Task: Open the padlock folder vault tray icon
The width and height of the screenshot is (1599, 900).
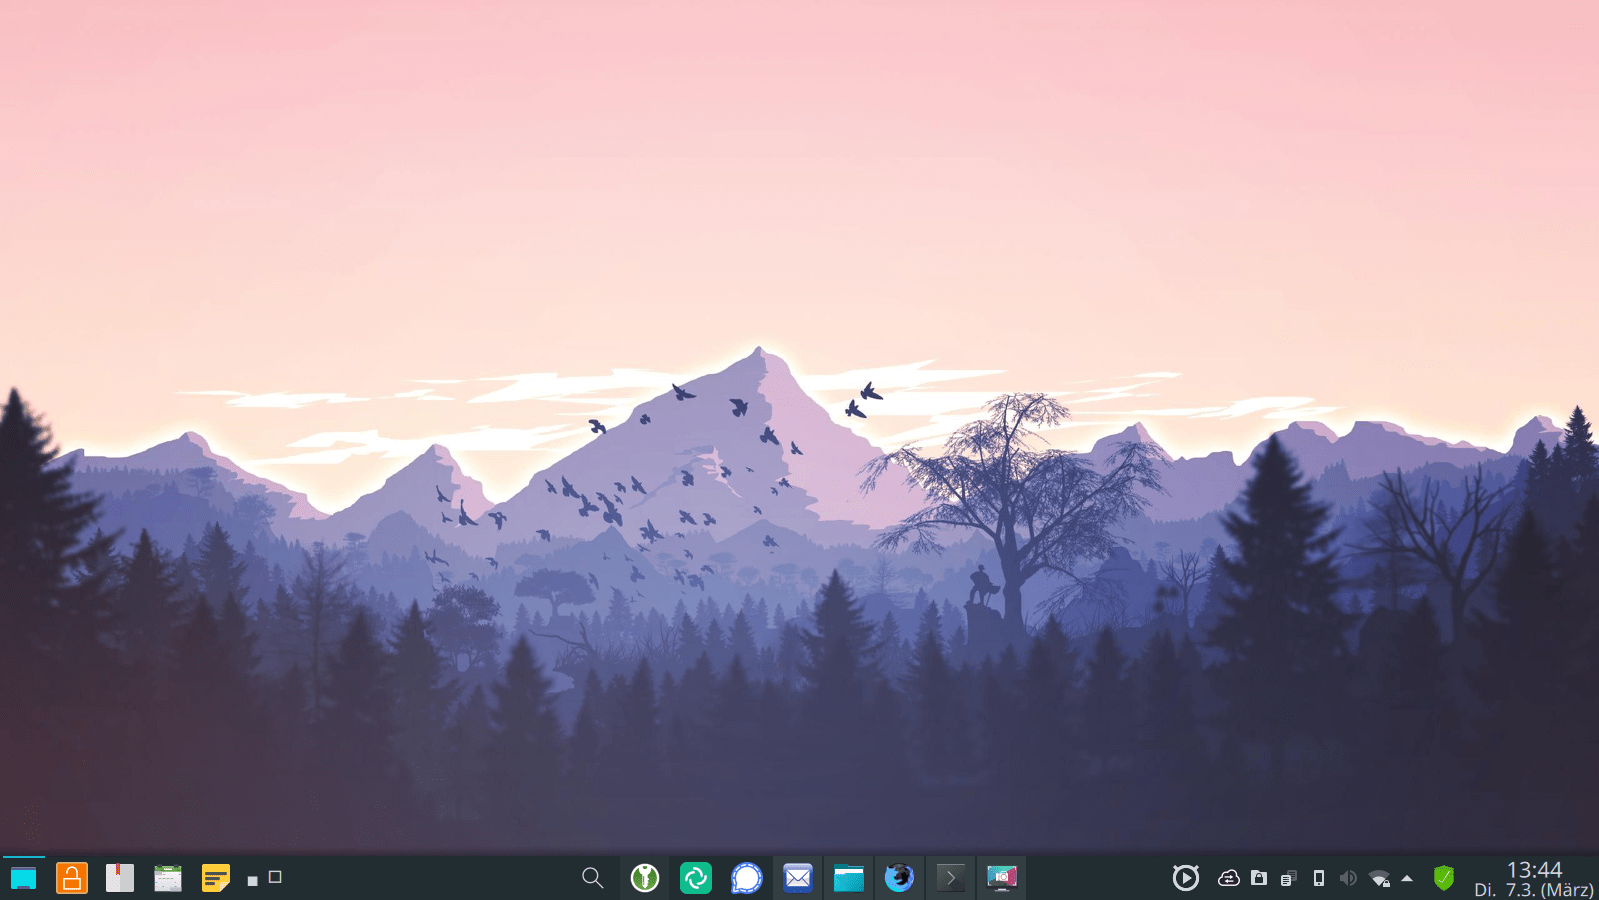Action: 1259,878
